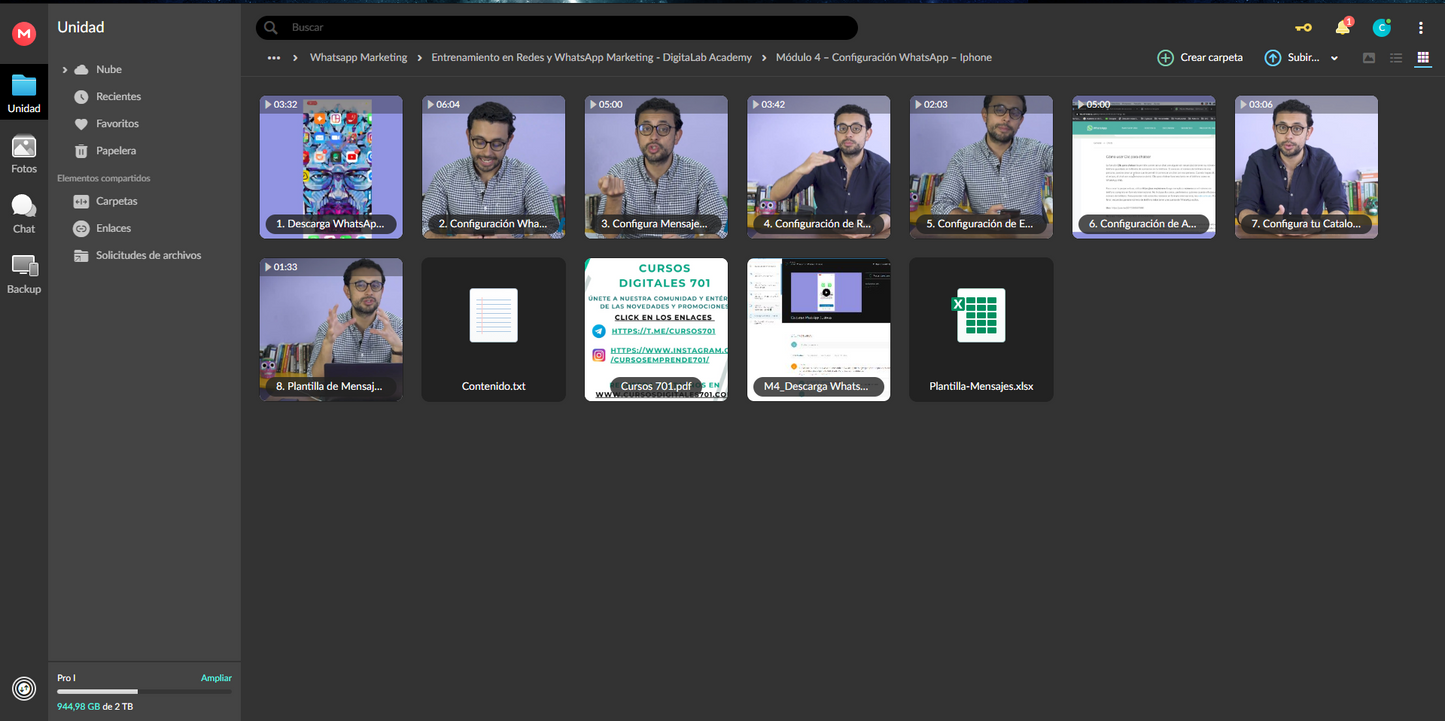Image resolution: width=1445 pixels, height=721 pixels.
Task: Switch to media discovery image view
Action: (1369, 58)
